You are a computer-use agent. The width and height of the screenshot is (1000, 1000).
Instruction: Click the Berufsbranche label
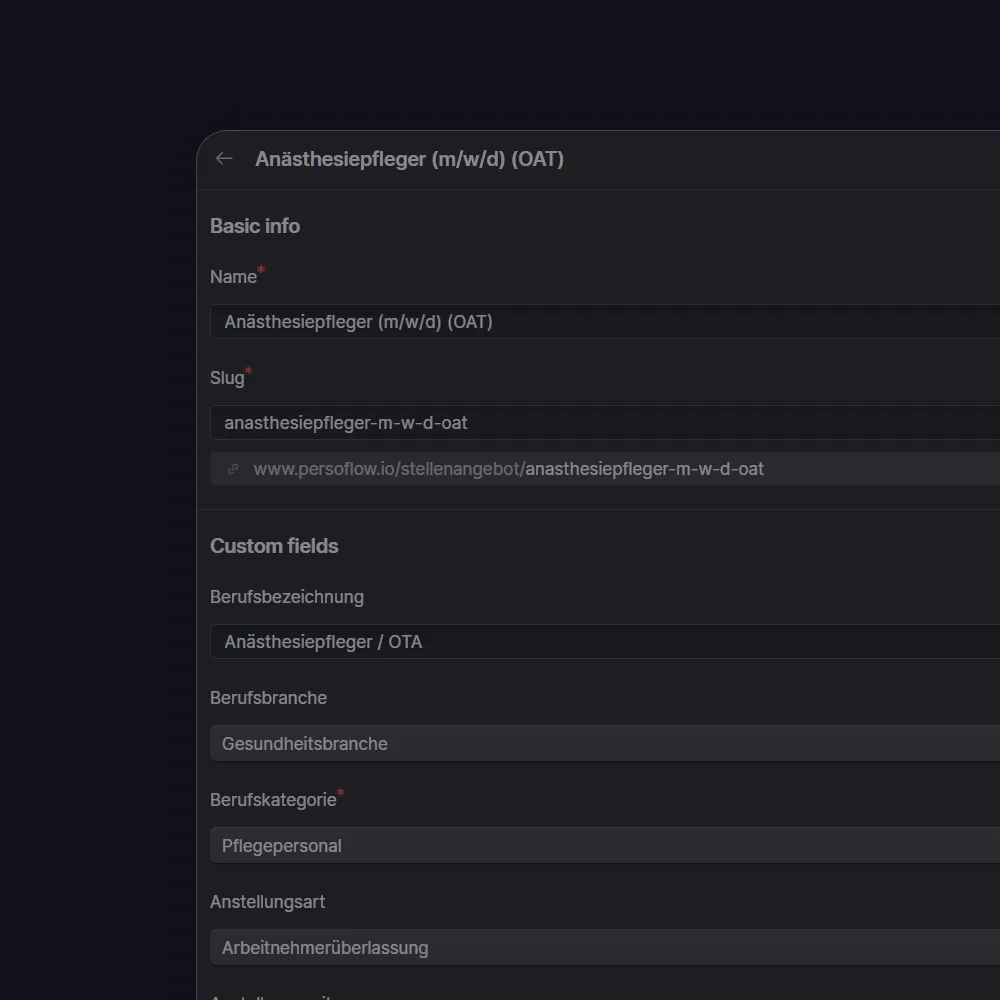click(x=268, y=698)
